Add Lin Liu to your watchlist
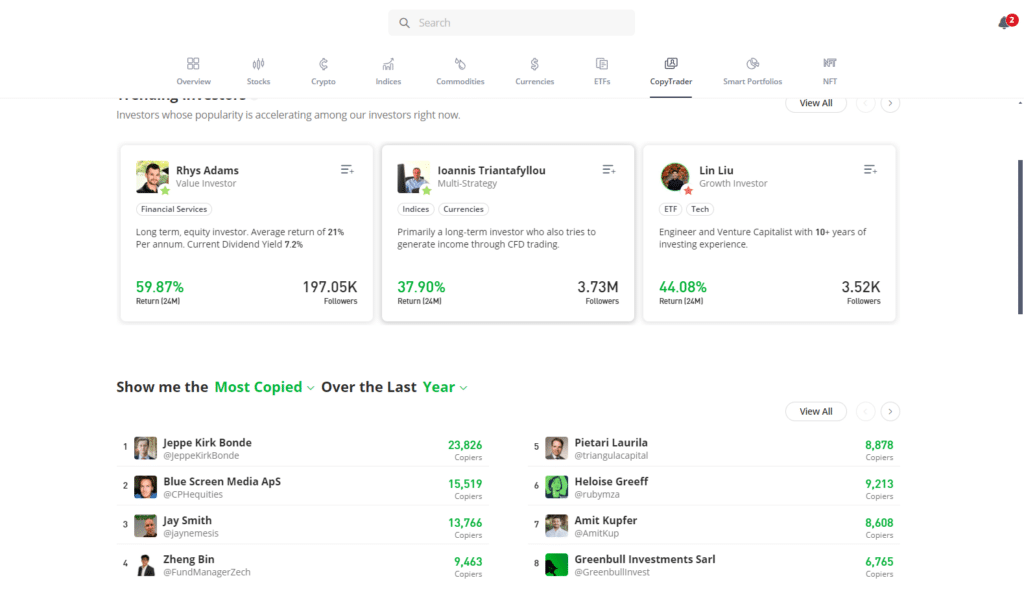Viewport: 1024px width, 589px height. coord(871,169)
